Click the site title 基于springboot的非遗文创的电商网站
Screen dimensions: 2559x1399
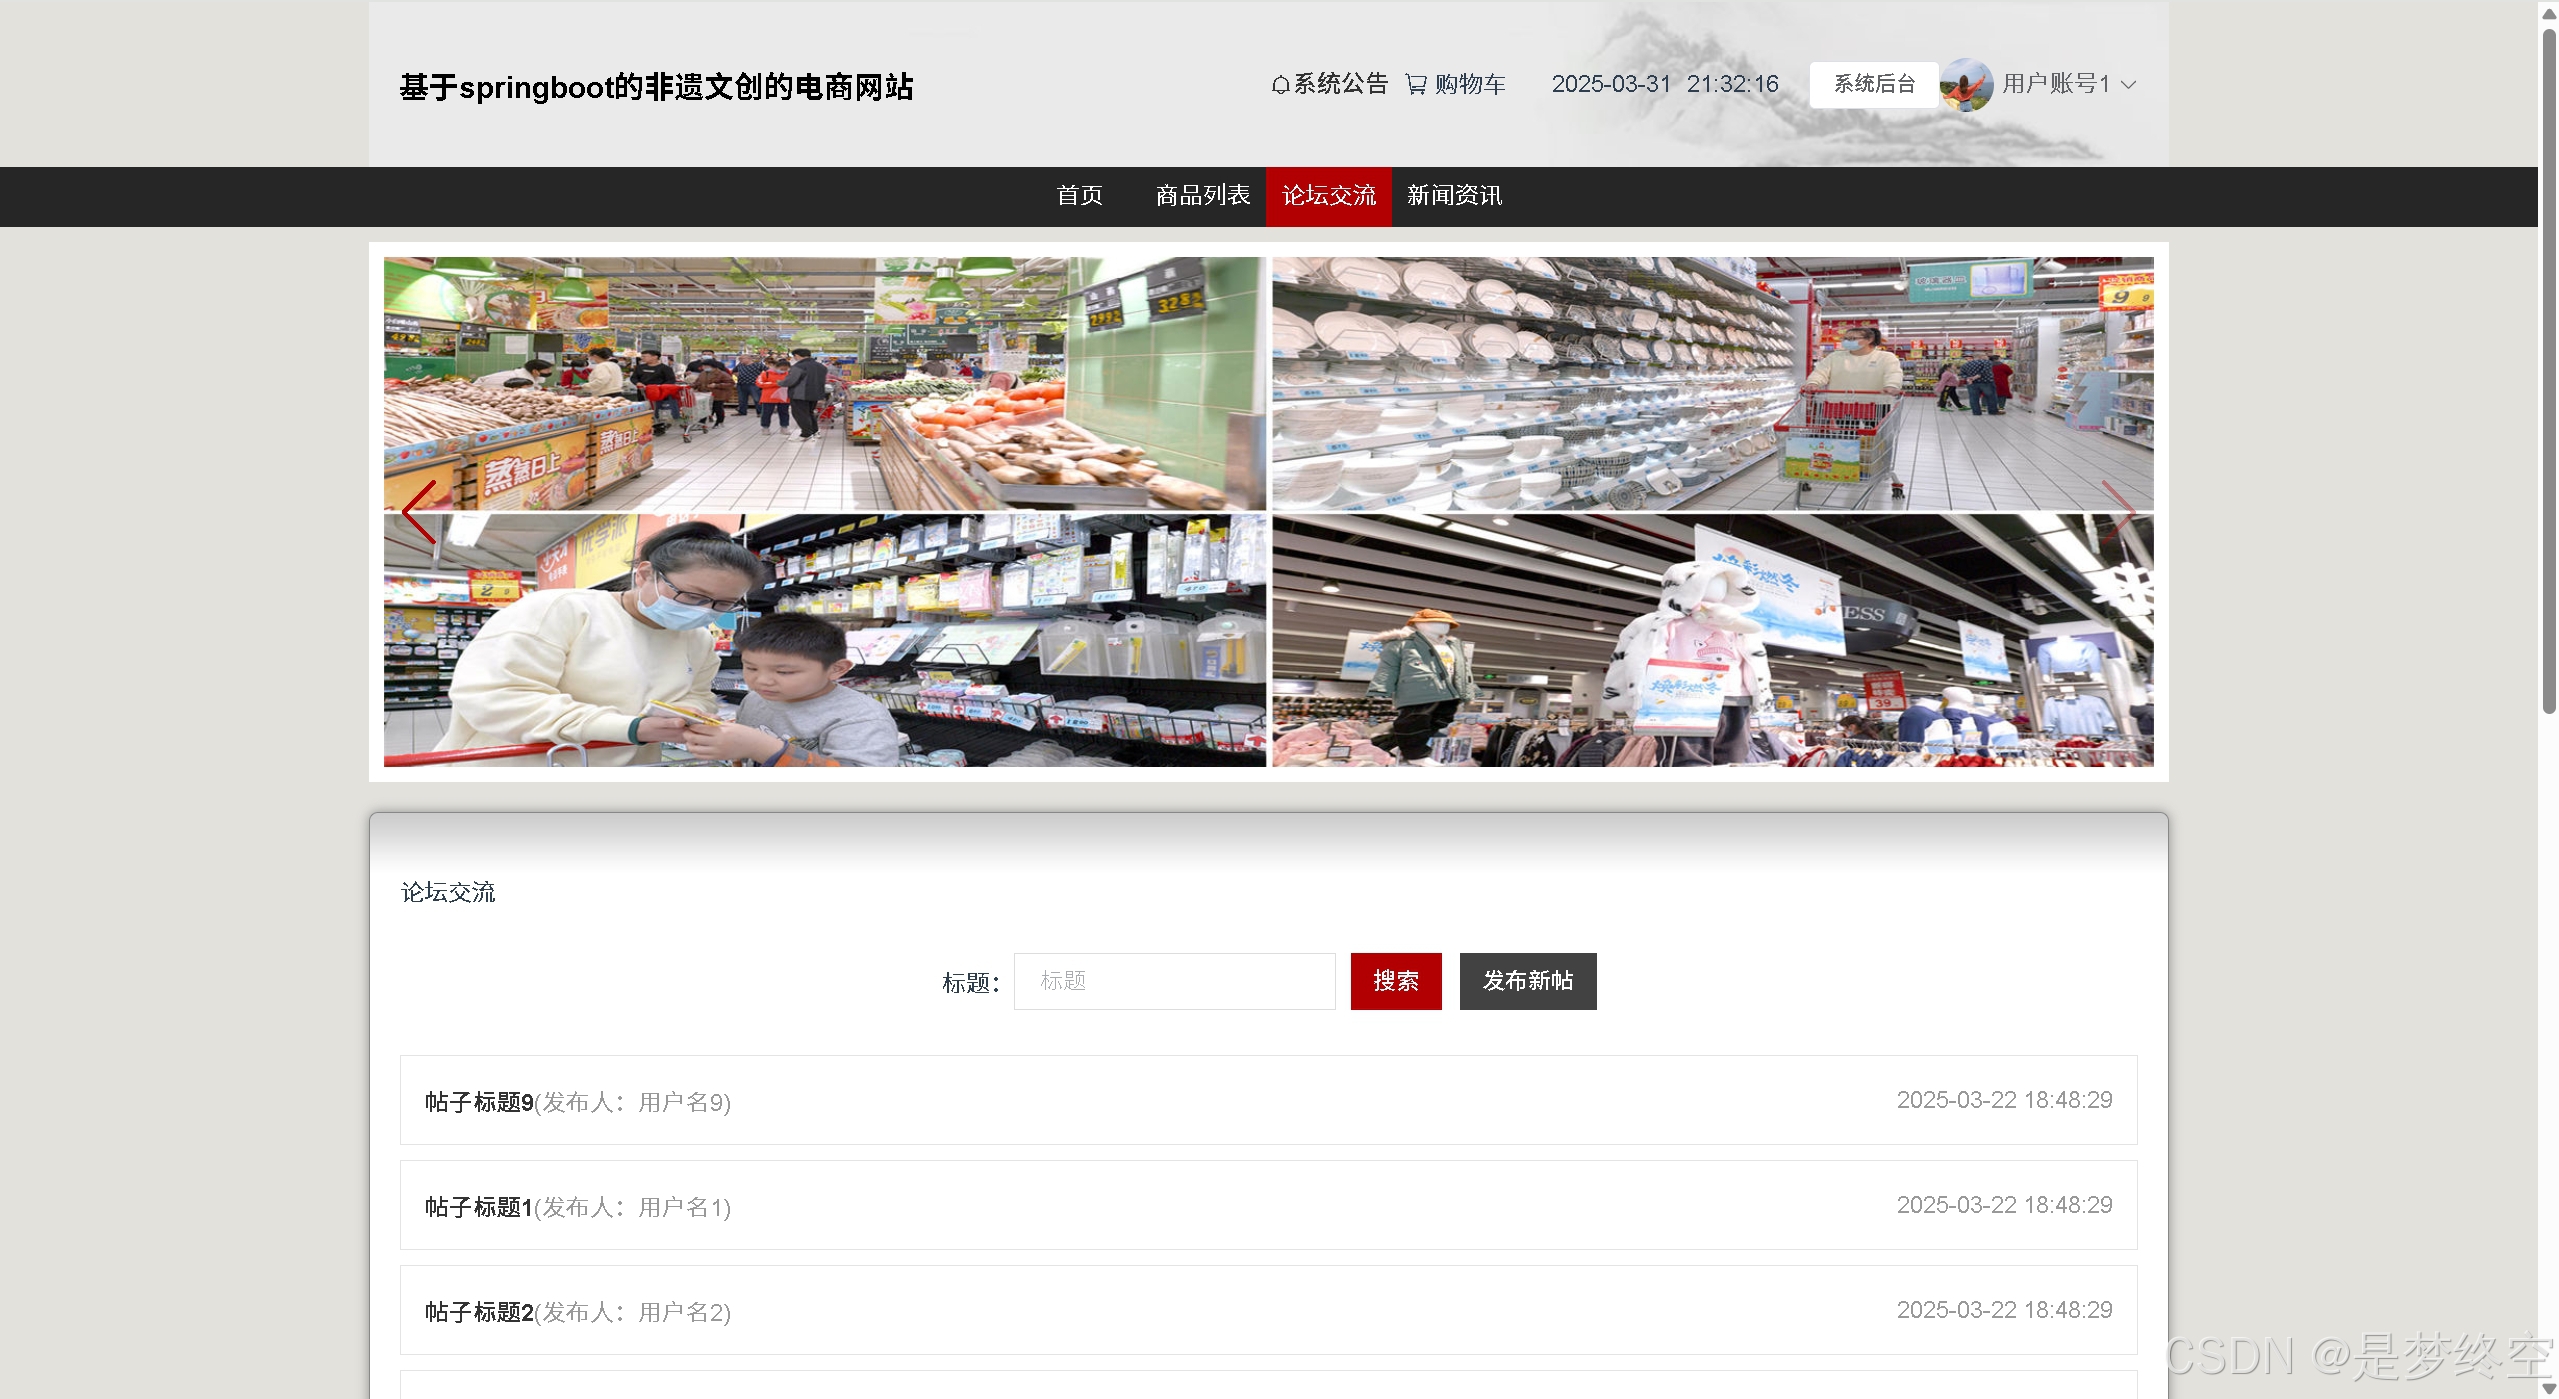(x=656, y=87)
